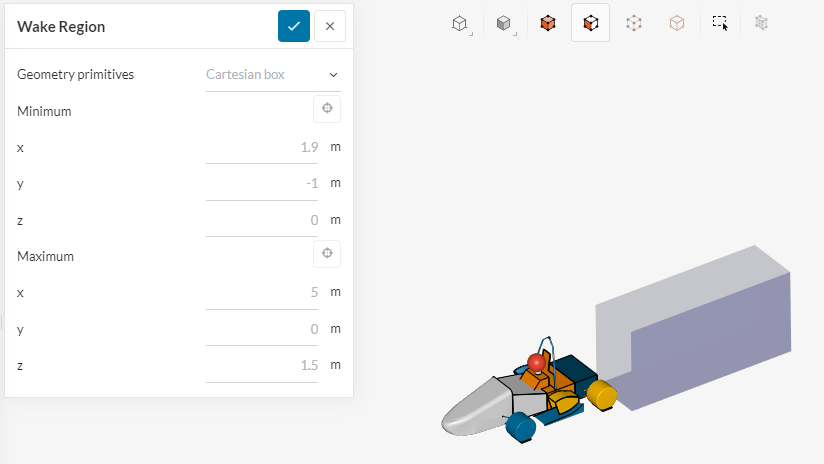Click the "Geometry primitives" label
The height and width of the screenshot is (464, 824).
click(75, 75)
